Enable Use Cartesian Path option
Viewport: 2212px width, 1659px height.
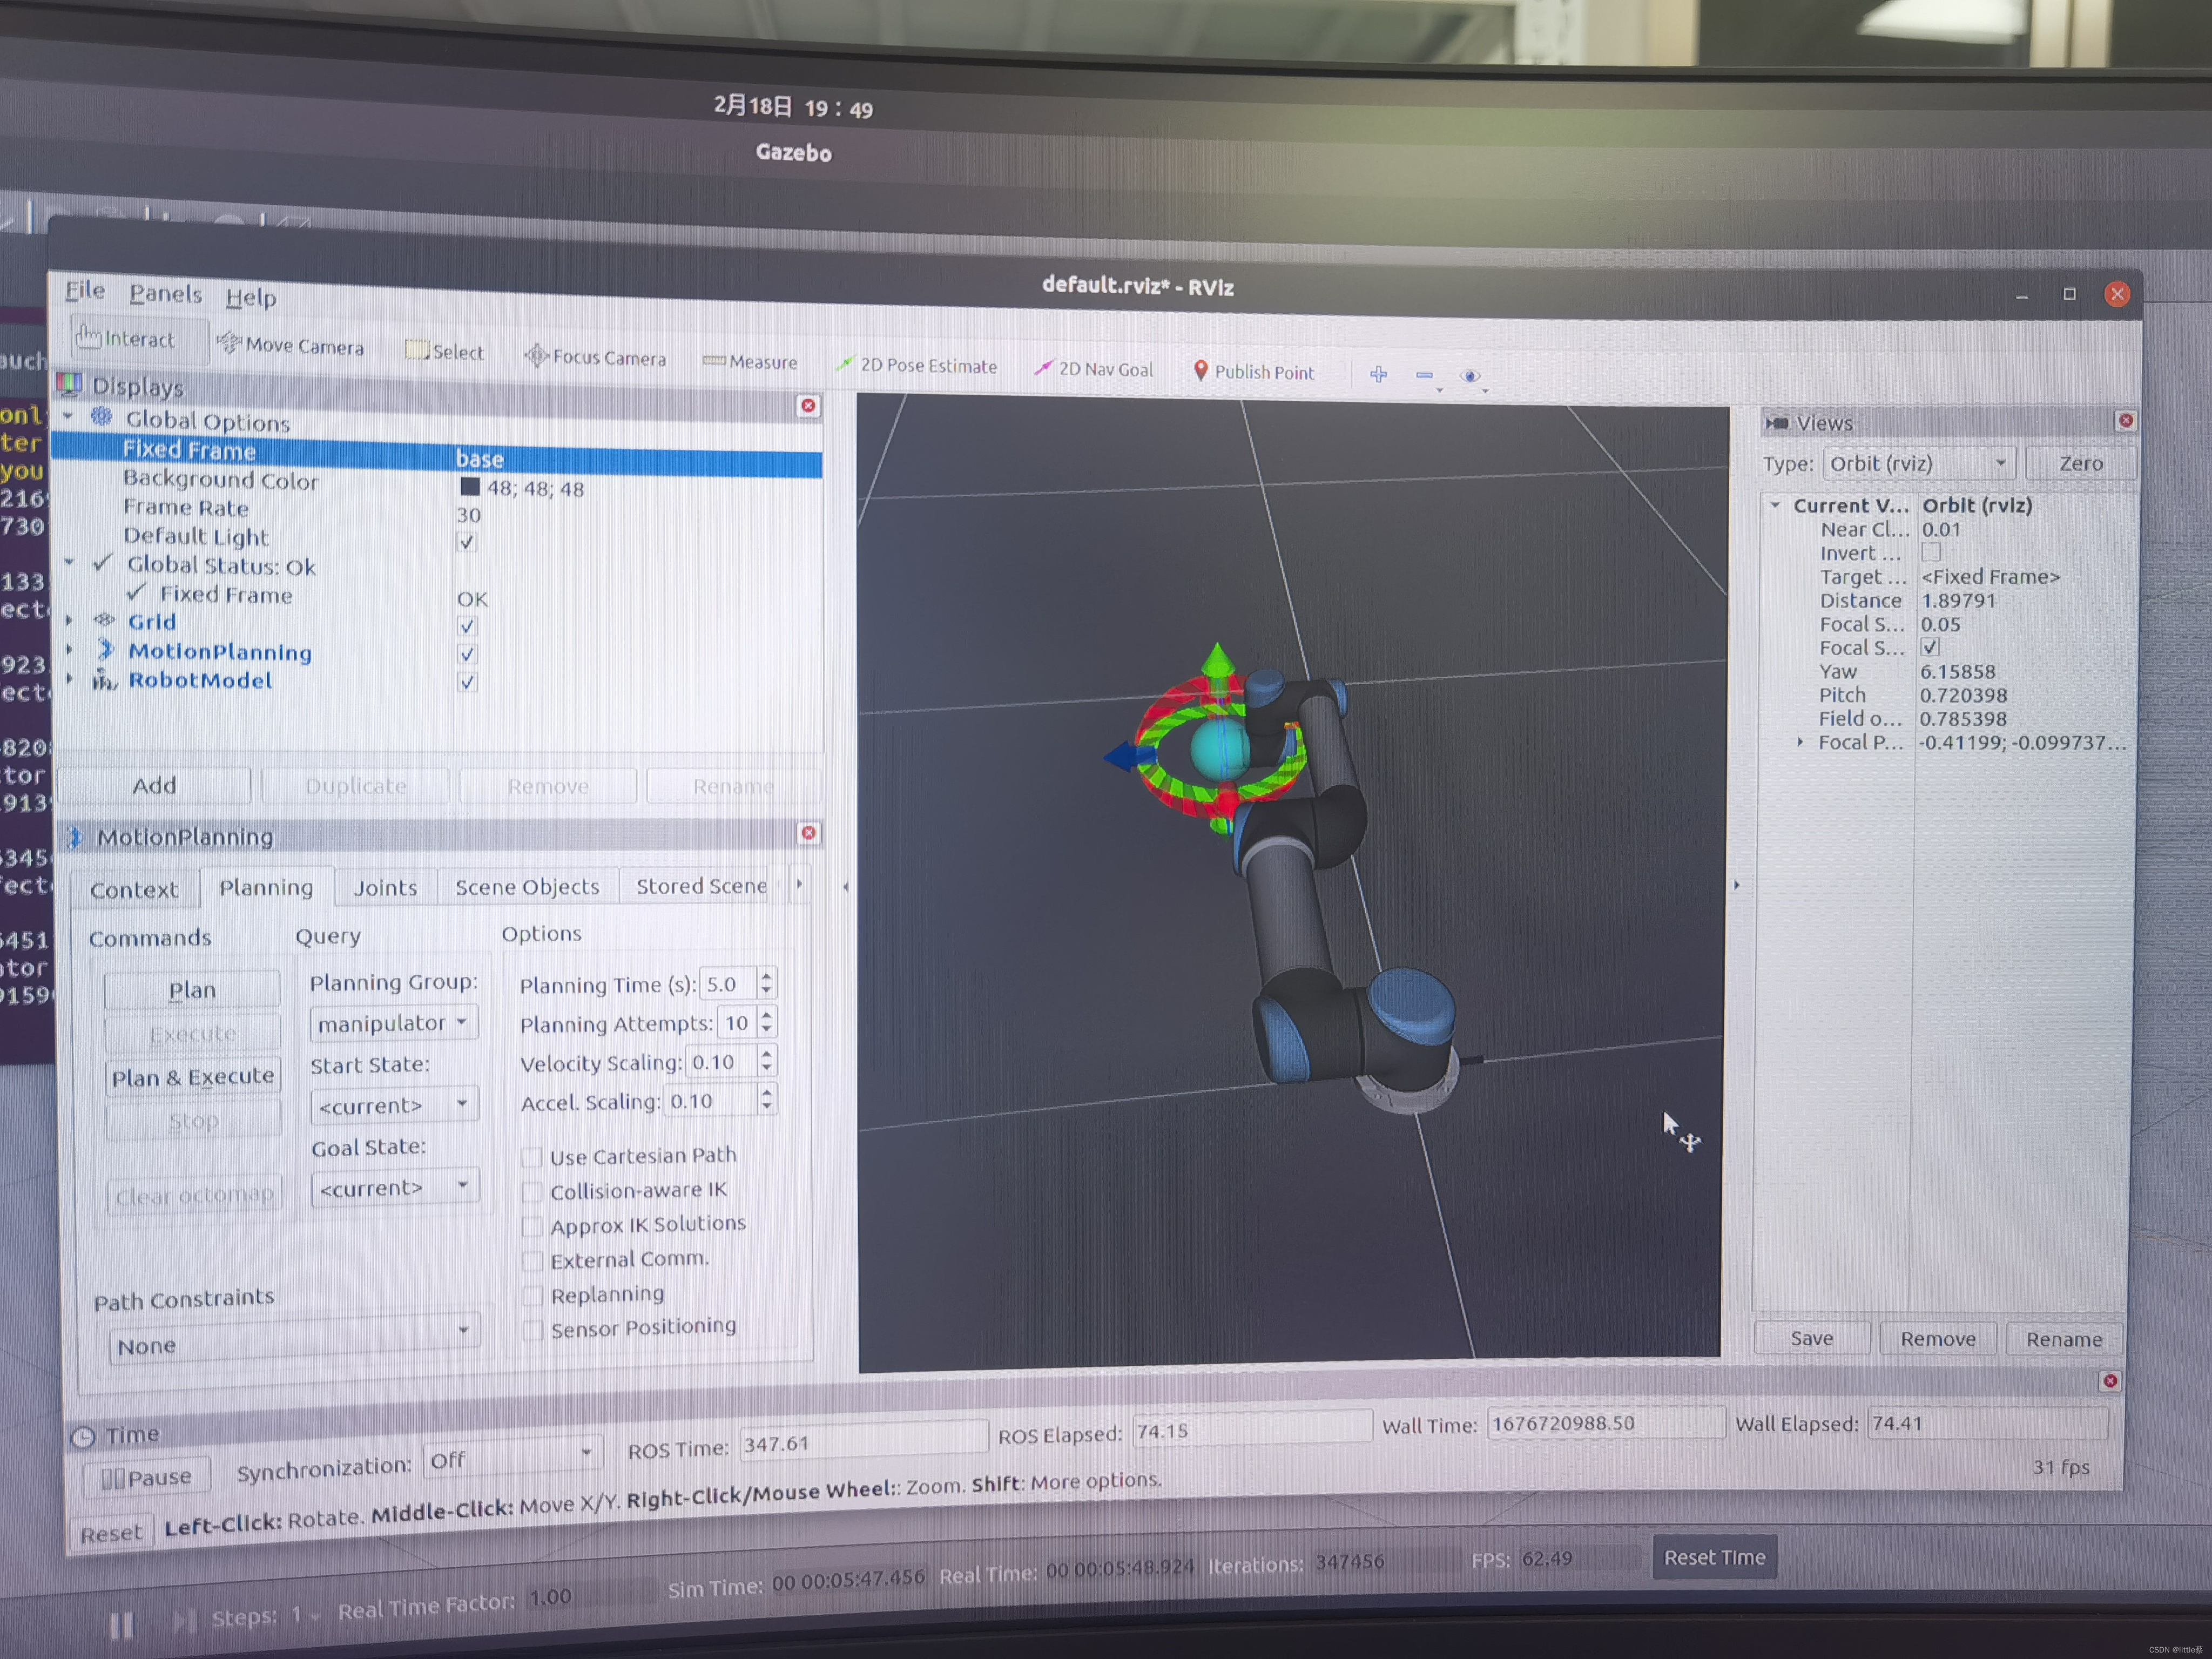(533, 1158)
